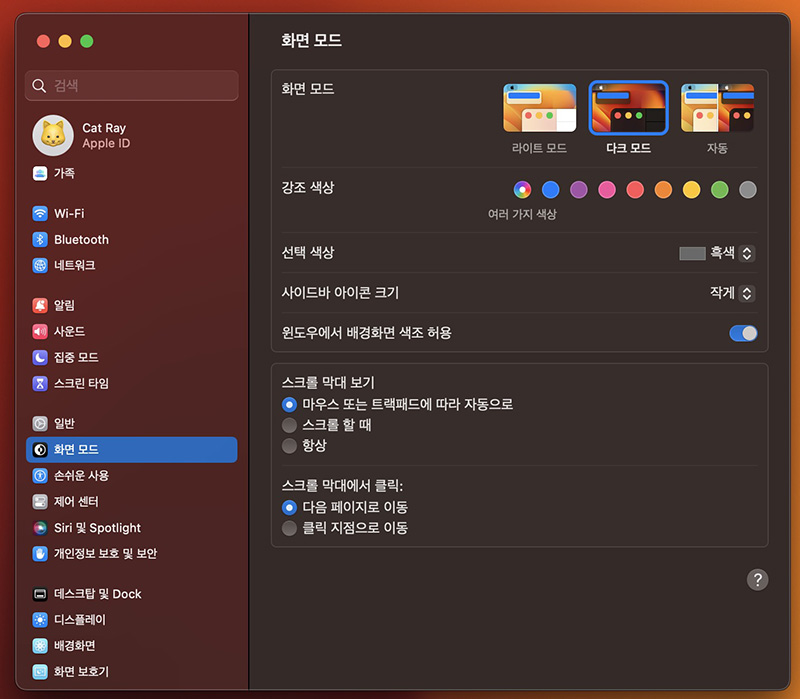Open the help question mark button
The height and width of the screenshot is (699, 800).
pos(758,580)
